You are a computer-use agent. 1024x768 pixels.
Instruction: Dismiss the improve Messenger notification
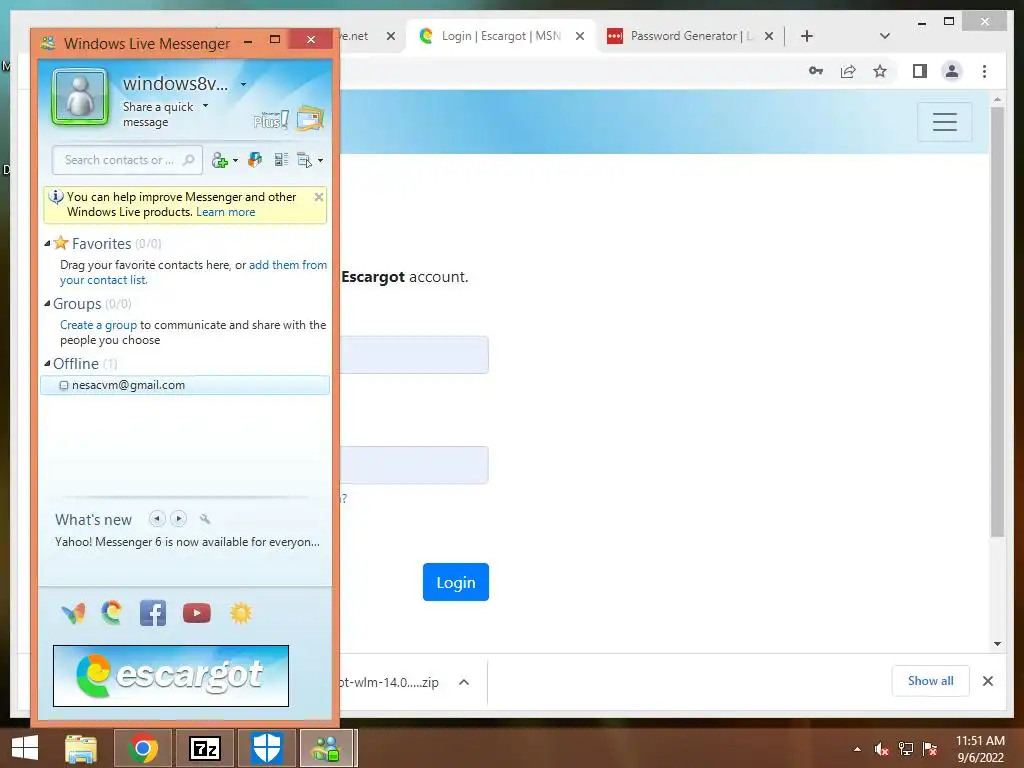pyautogui.click(x=319, y=197)
